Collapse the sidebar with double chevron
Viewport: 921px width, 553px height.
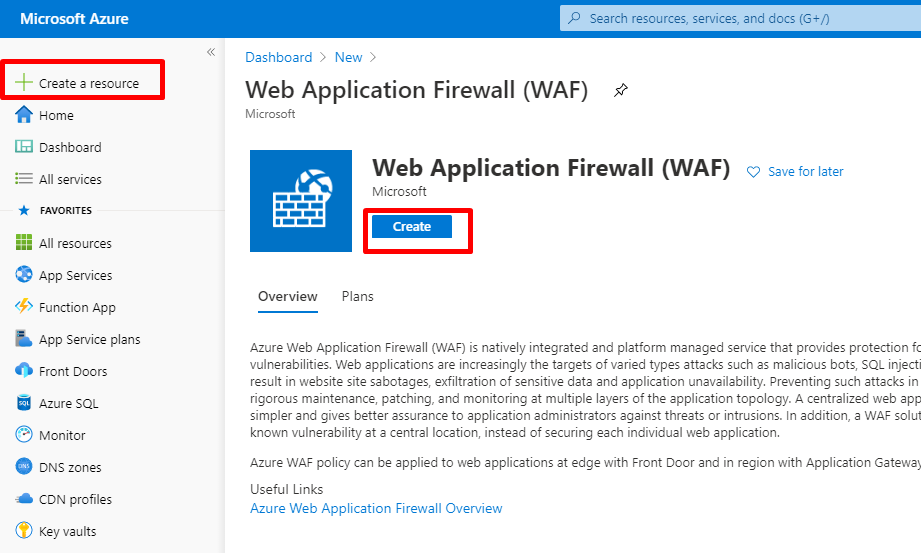pyautogui.click(x=211, y=52)
